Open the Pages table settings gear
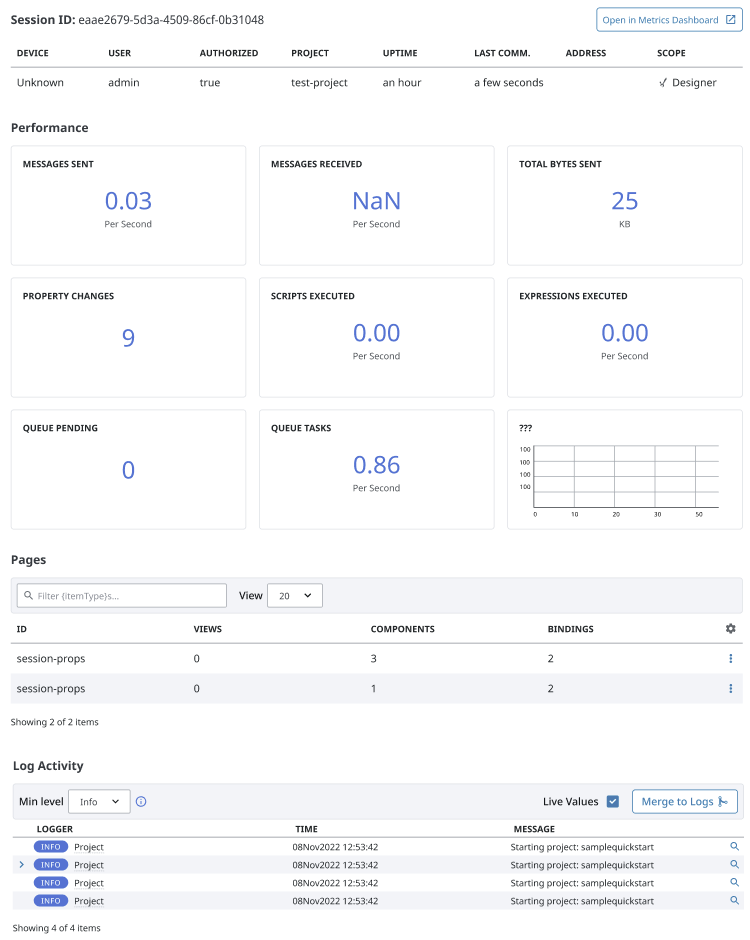Screen dimensions: 750x940 tap(730, 628)
